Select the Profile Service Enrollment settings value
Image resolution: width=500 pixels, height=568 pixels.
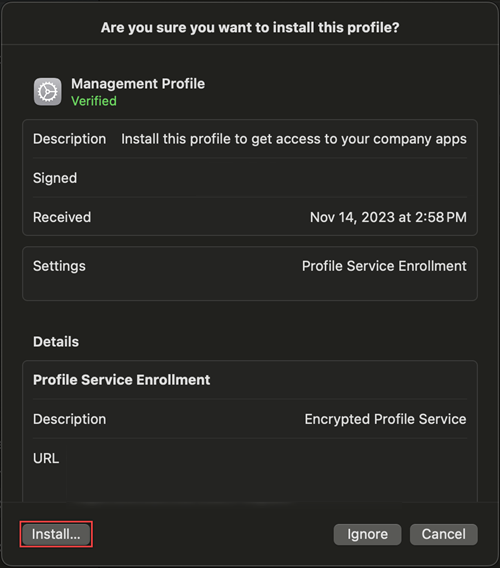point(384,266)
